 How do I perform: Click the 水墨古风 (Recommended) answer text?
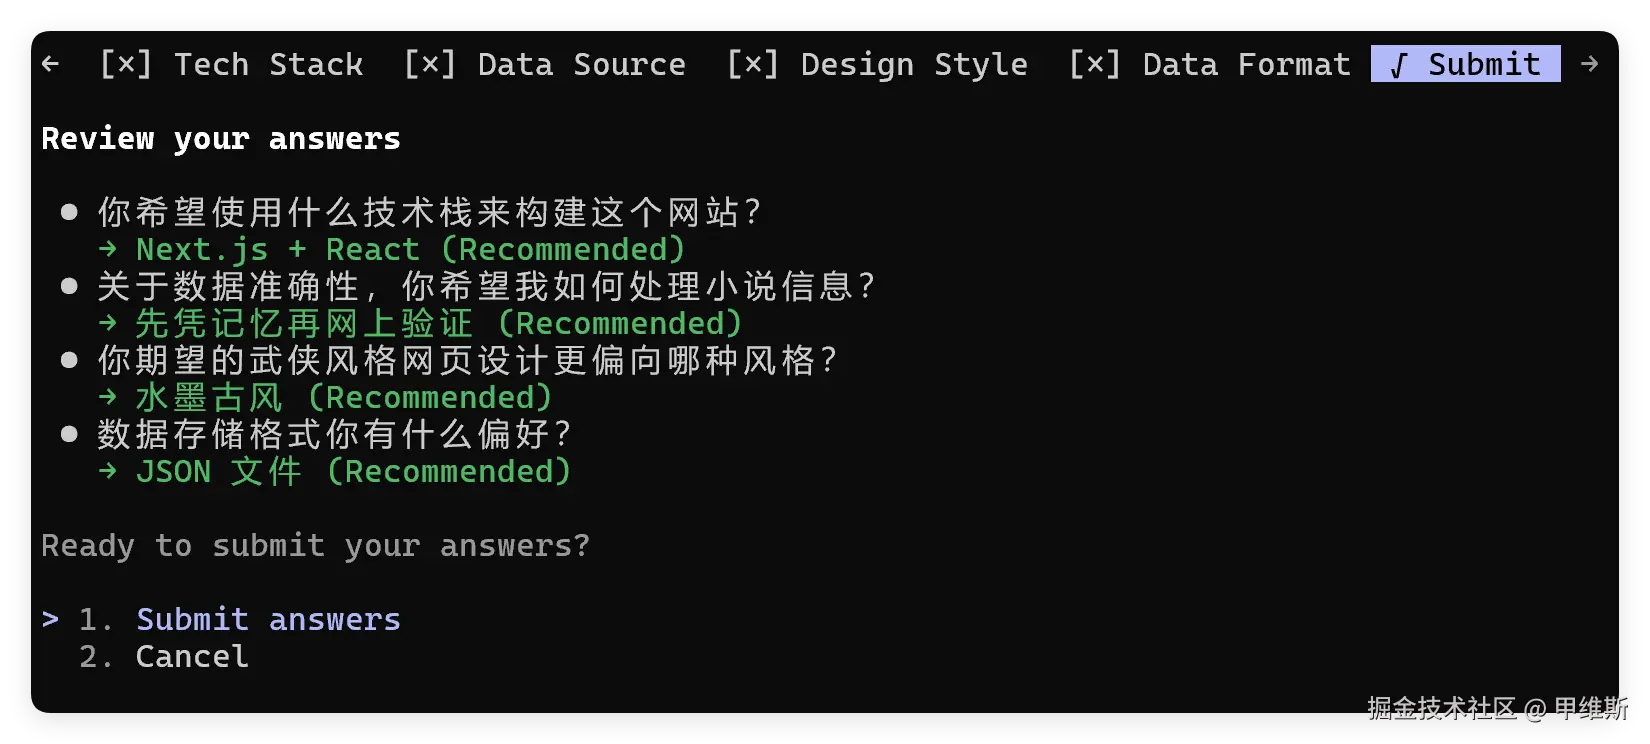(x=344, y=398)
